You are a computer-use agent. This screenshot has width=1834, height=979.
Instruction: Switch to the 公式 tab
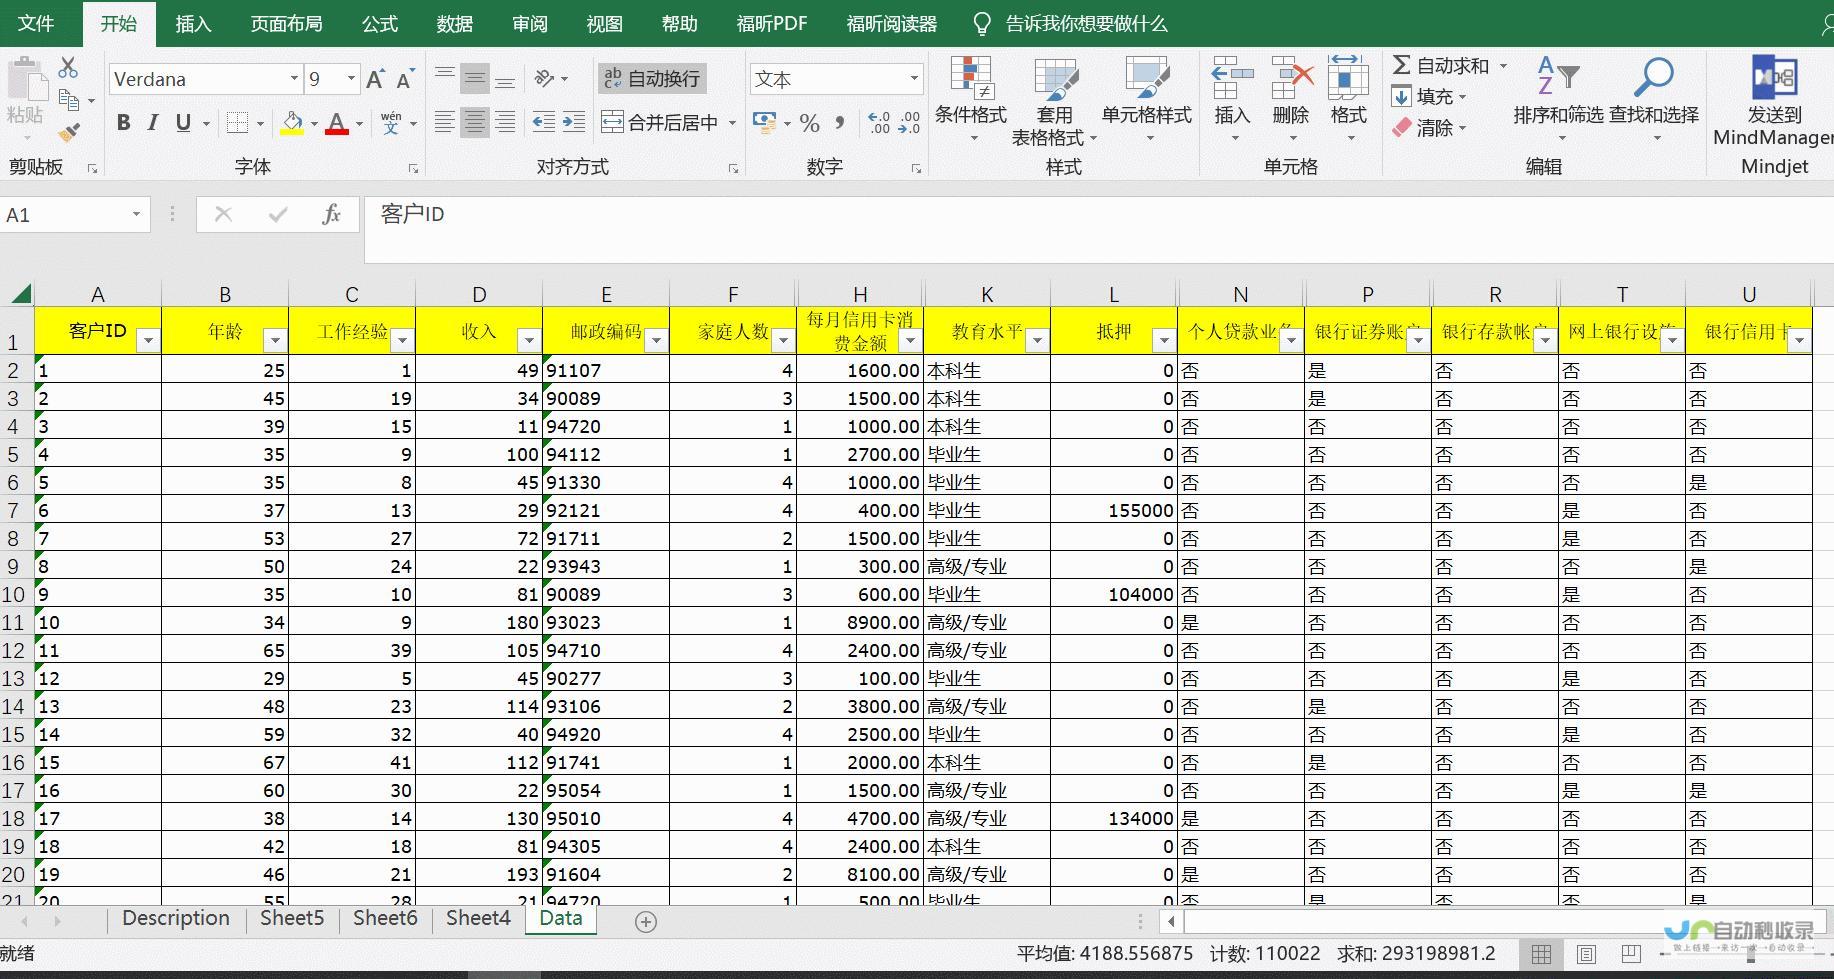(x=379, y=23)
